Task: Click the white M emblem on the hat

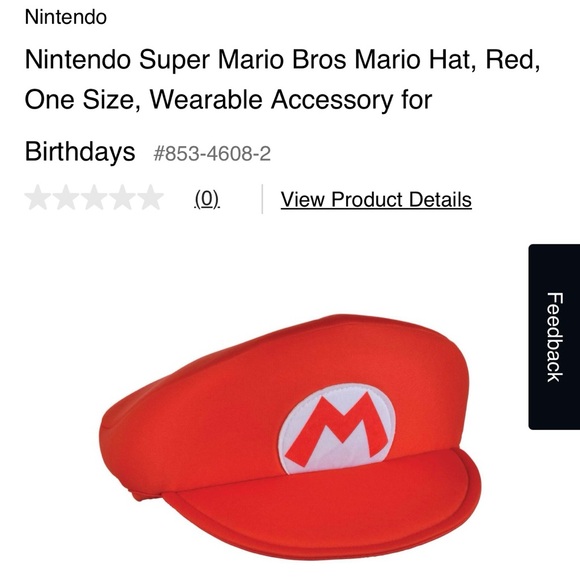Action: [x=337, y=428]
